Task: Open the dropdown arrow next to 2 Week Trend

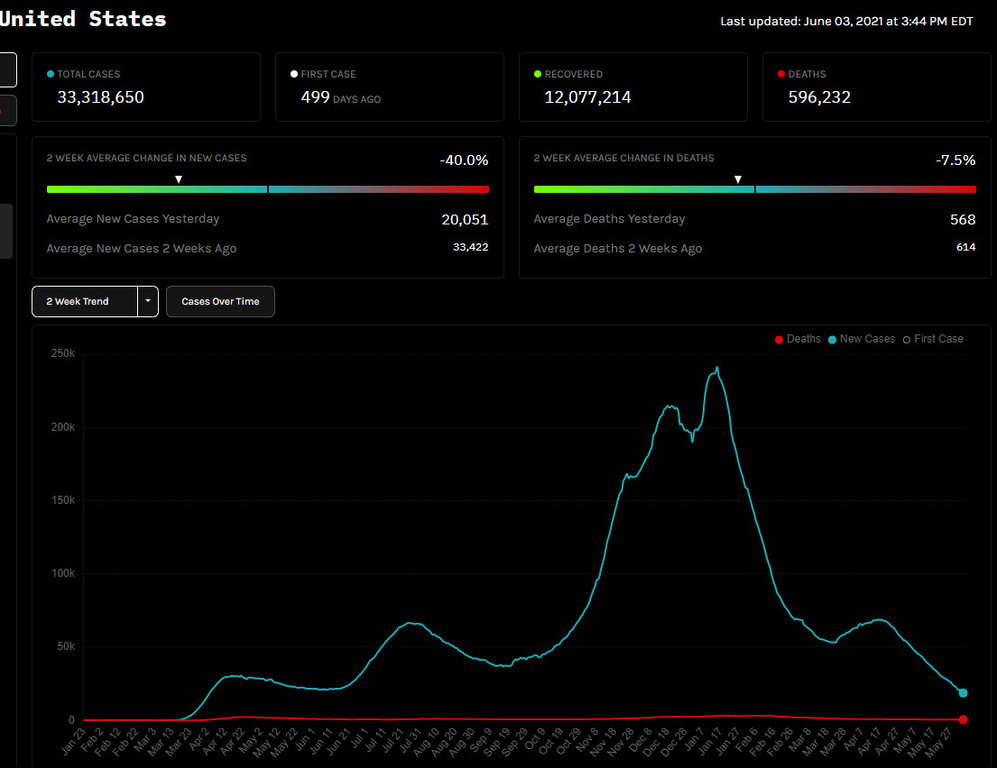Action: (x=148, y=301)
